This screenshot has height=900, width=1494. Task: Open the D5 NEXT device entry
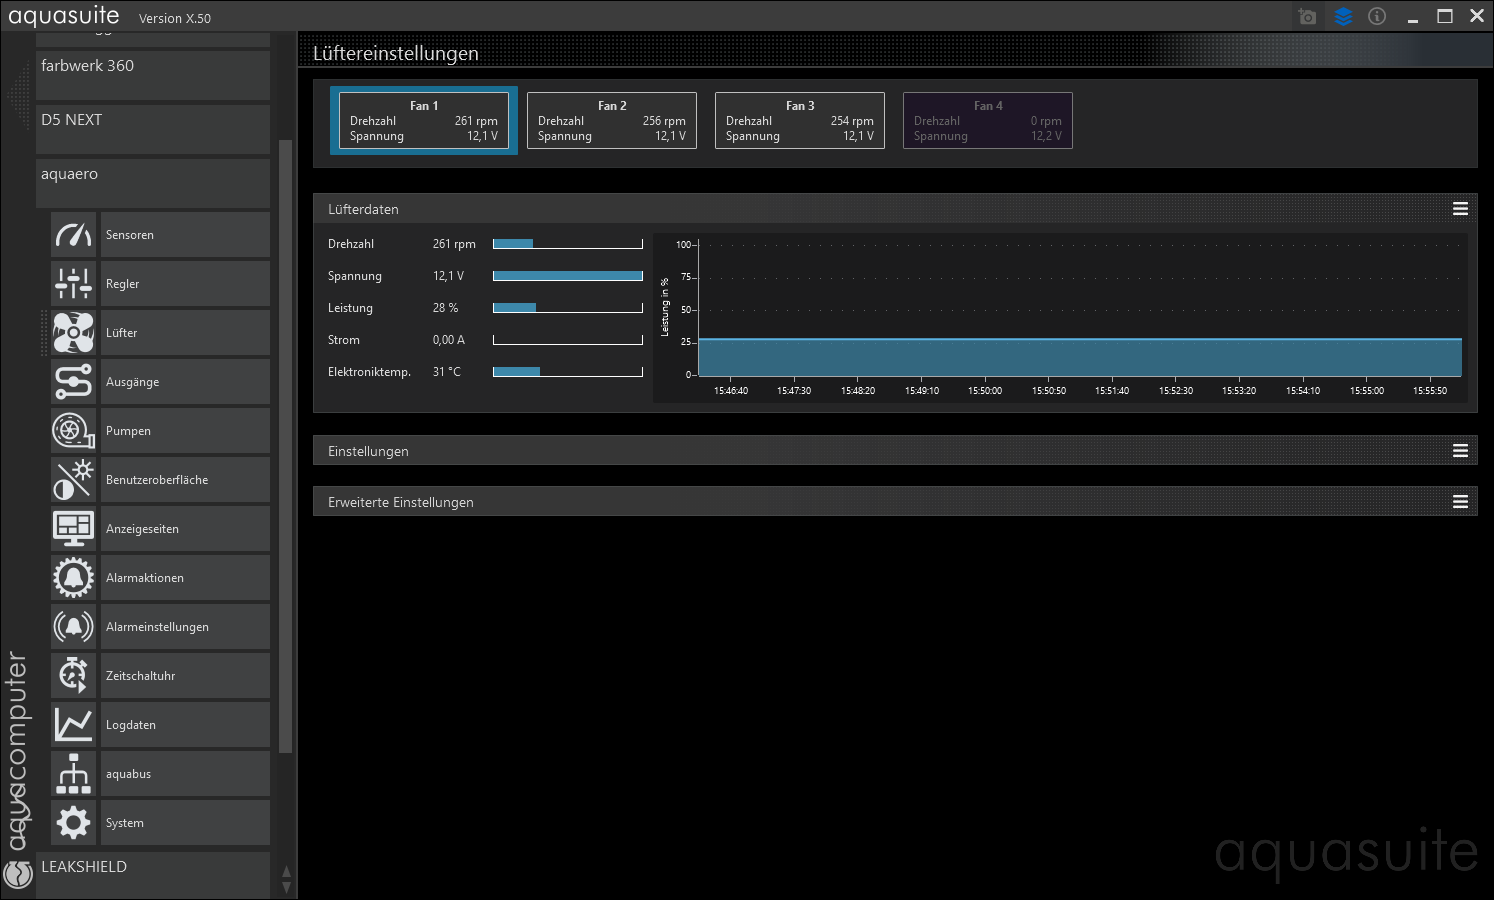click(x=153, y=128)
